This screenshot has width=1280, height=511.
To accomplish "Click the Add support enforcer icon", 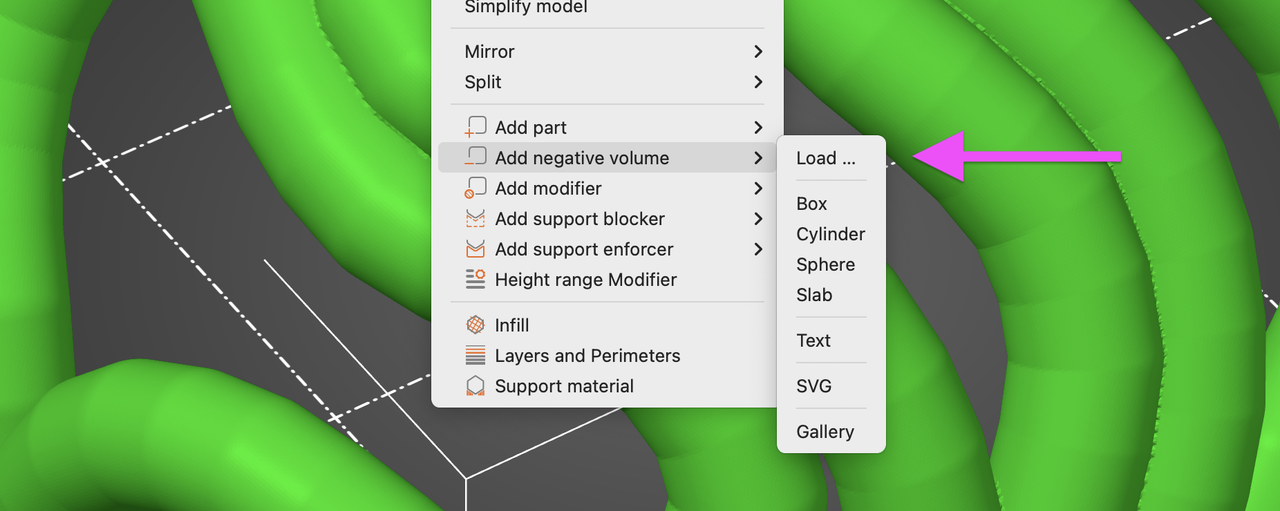I will point(476,249).
